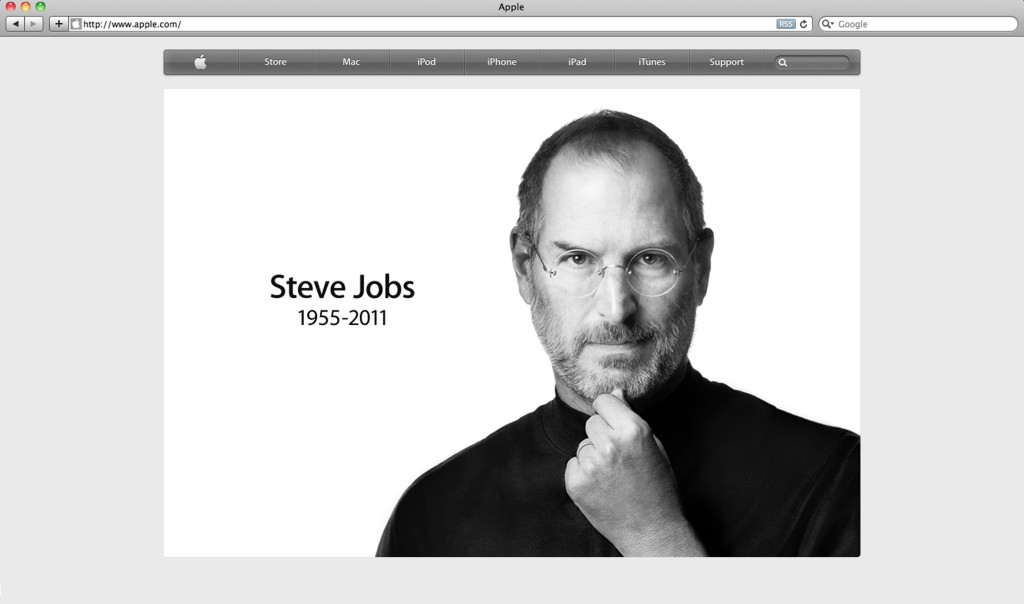Focus the Apple site search box
This screenshot has width=1024, height=604.
[x=818, y=62]
